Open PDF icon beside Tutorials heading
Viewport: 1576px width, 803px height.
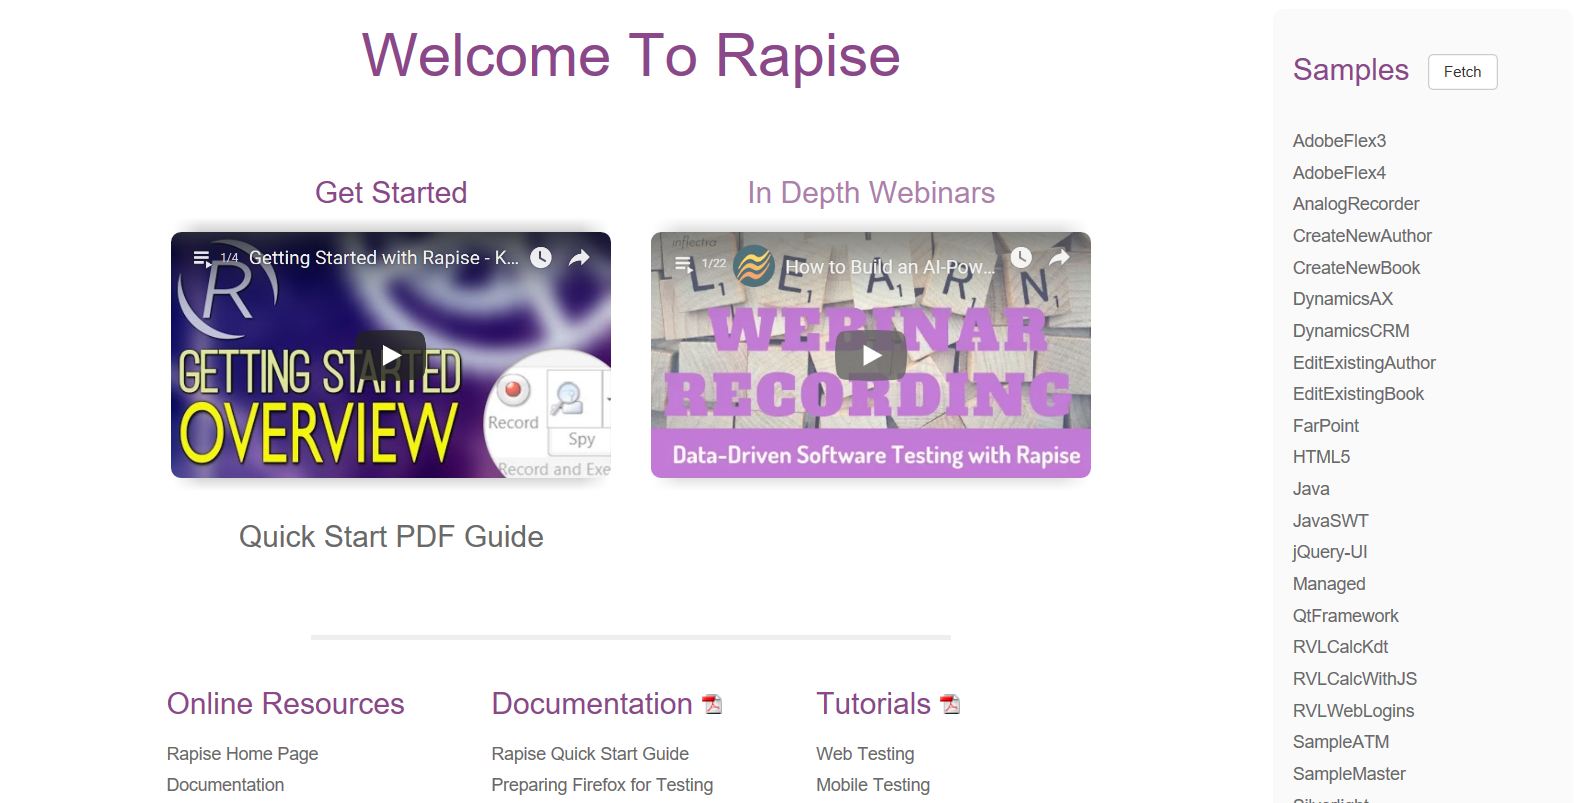point(950,705)
